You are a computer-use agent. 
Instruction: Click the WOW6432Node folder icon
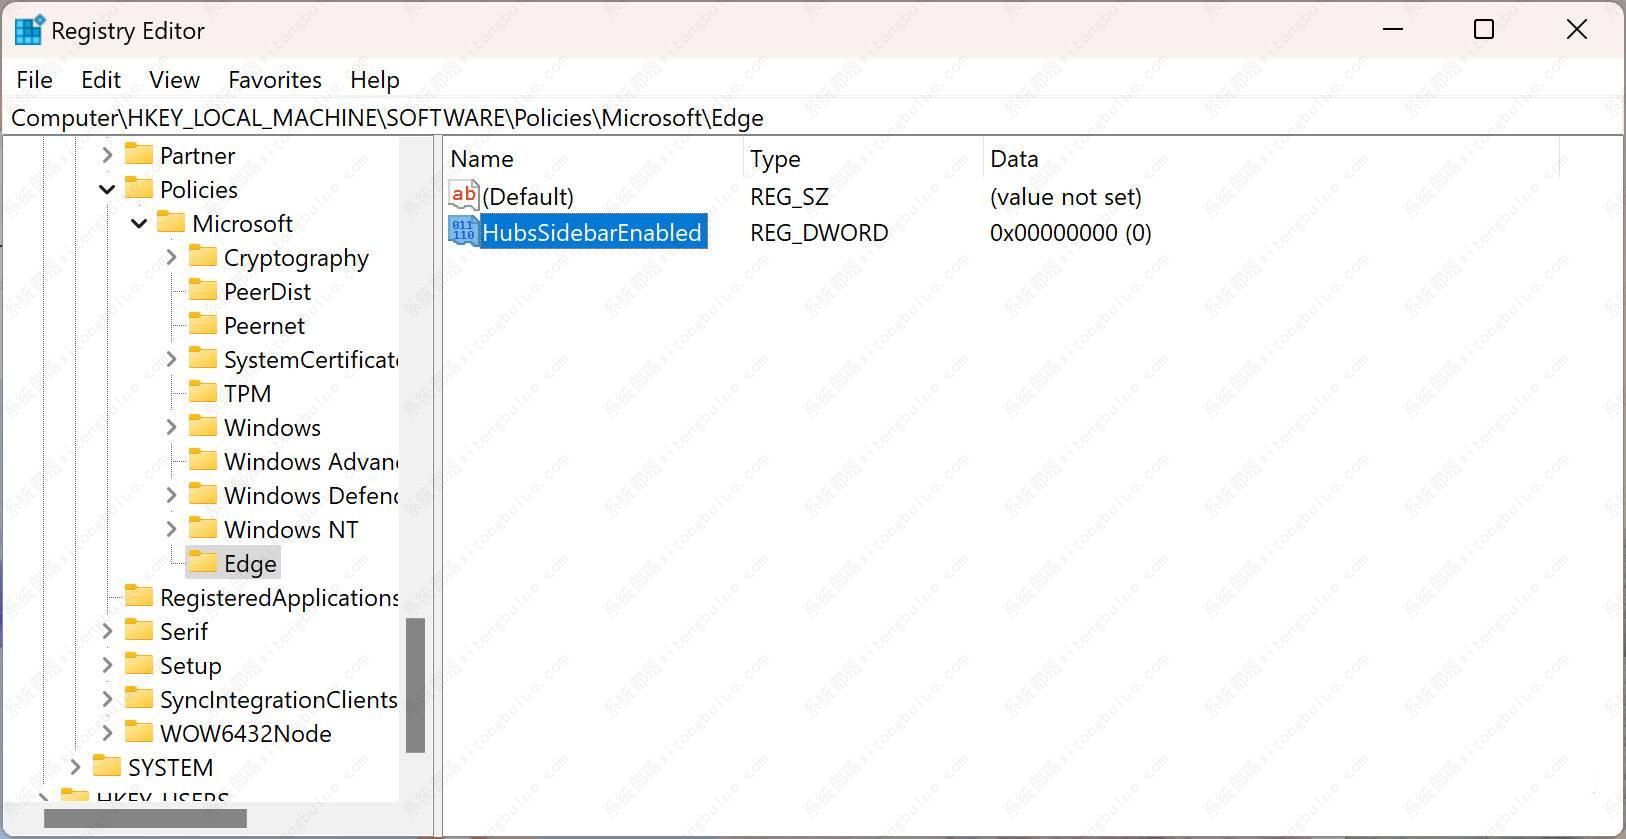coord(139,733)
